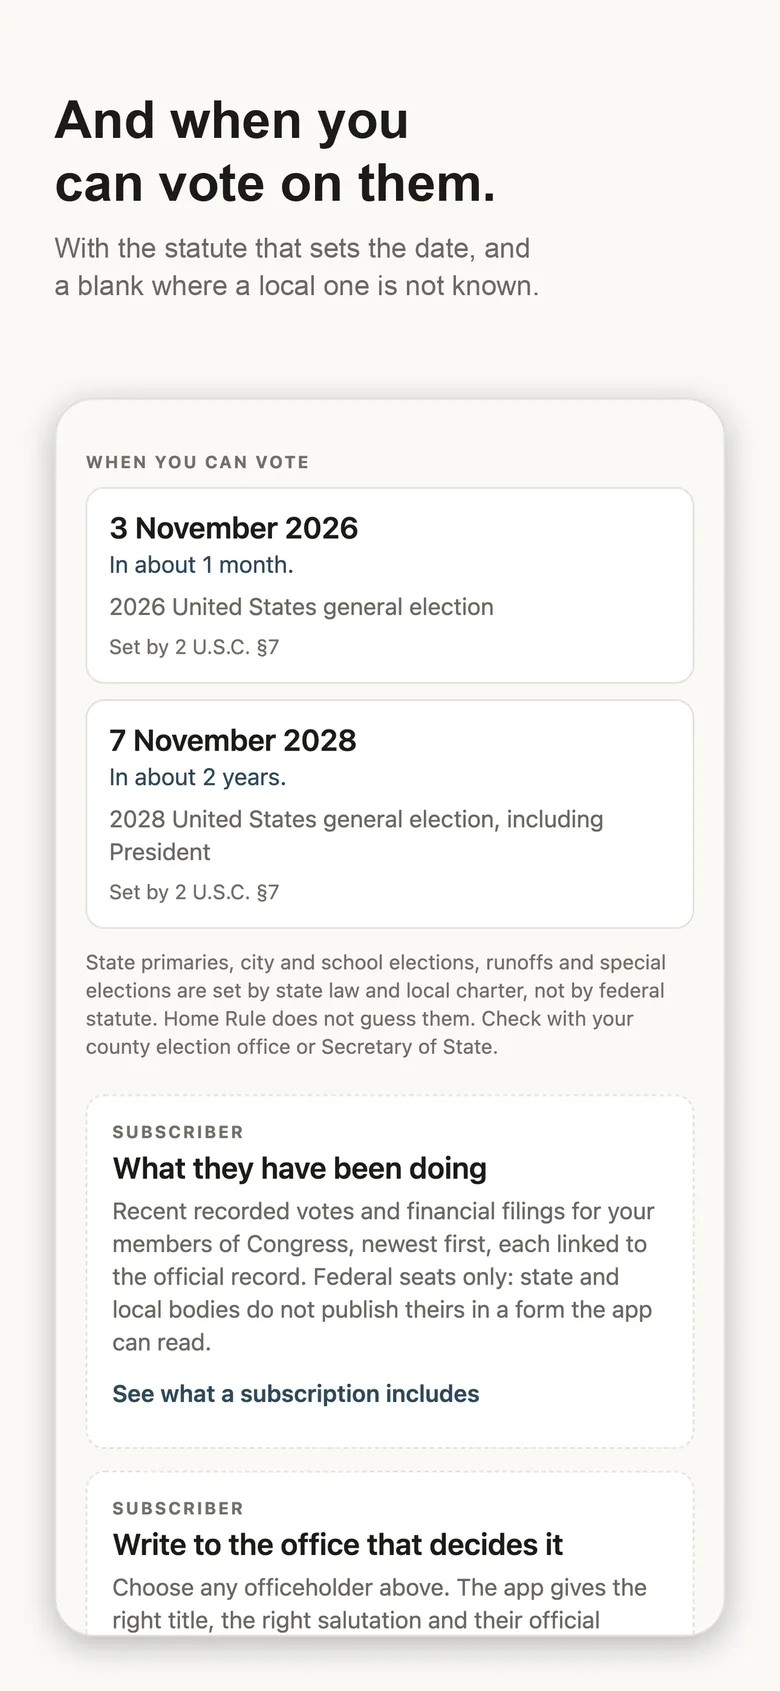
Task: Select the 'What they have been doing' heading
Action: tap(300, 1168)
